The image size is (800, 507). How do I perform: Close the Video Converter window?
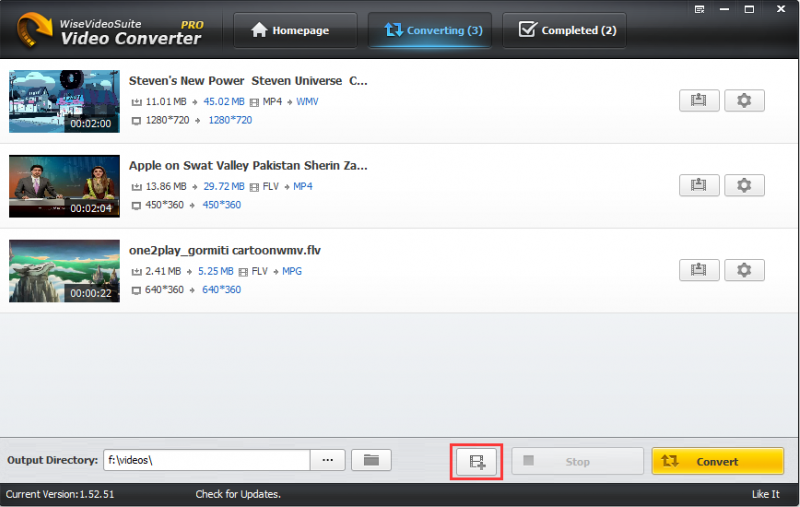tap(781, 9)
